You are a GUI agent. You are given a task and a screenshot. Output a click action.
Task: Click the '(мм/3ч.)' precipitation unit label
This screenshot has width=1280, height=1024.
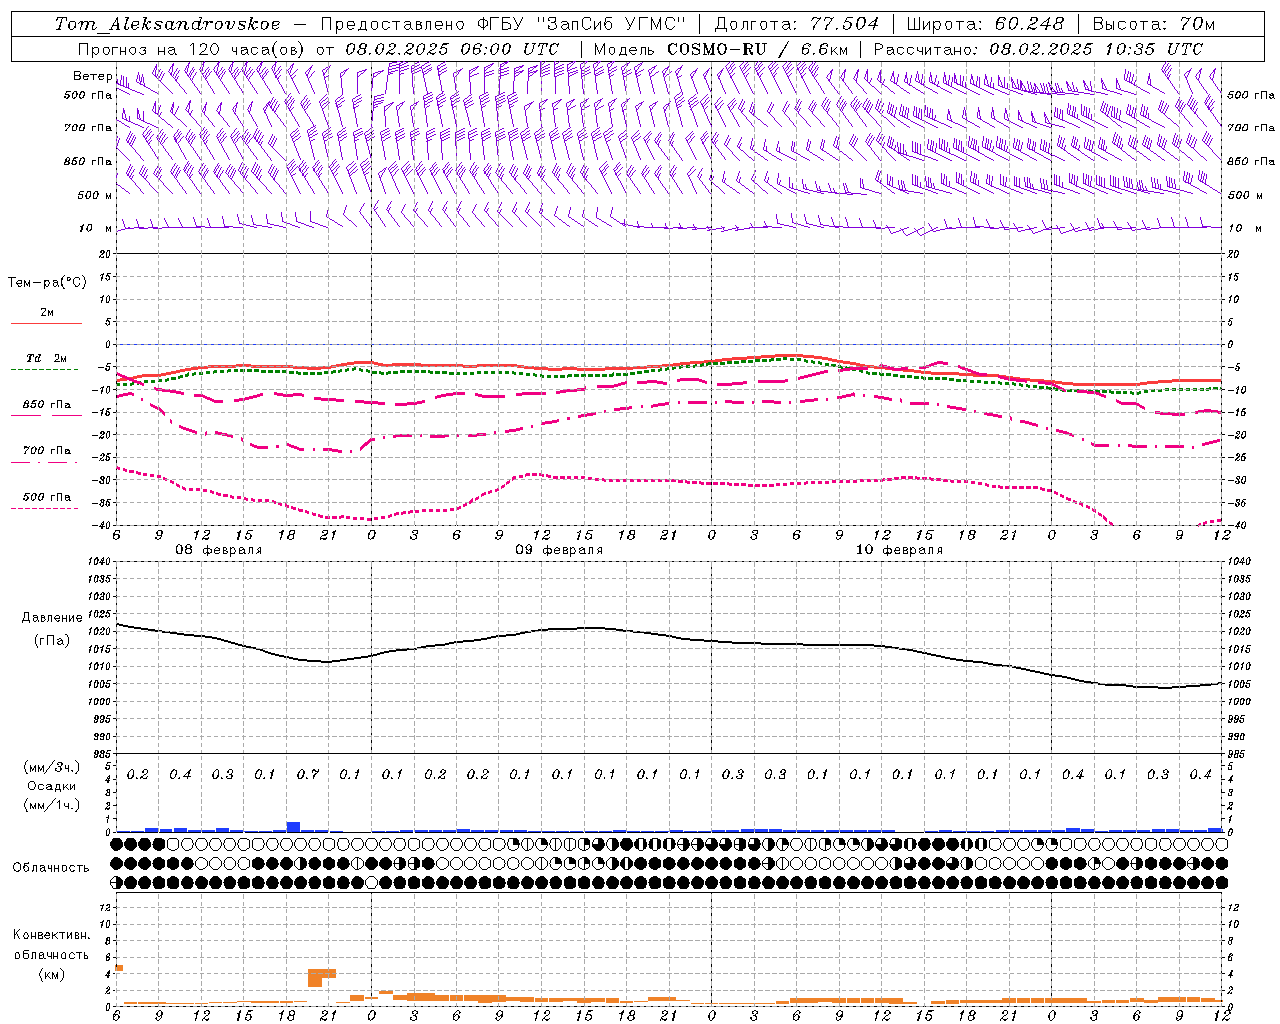[x=51, y=767]
